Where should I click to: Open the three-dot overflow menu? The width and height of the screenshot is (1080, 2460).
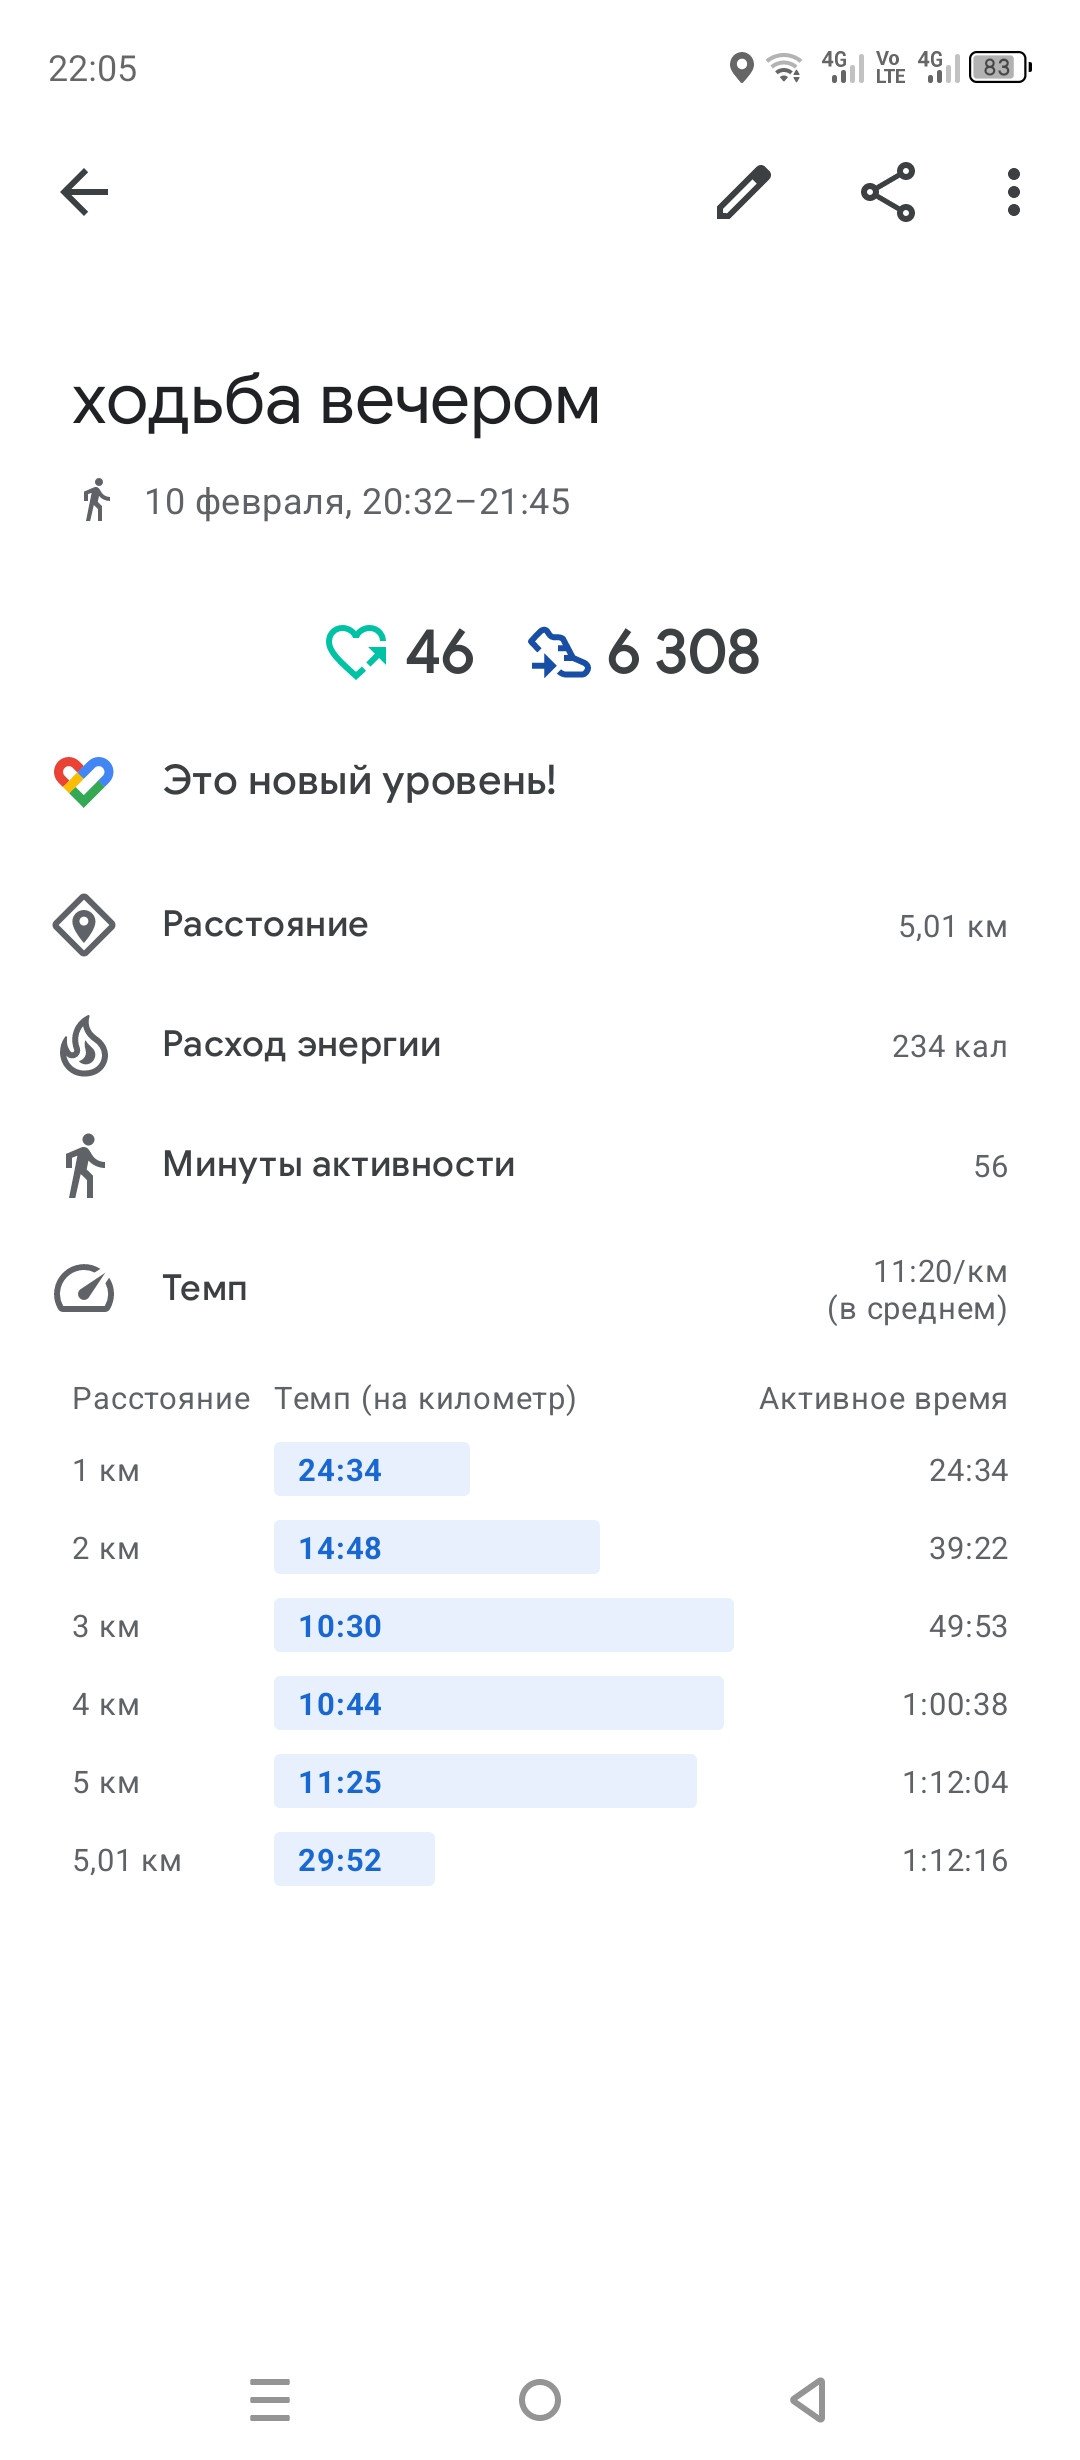[1014, 192]
